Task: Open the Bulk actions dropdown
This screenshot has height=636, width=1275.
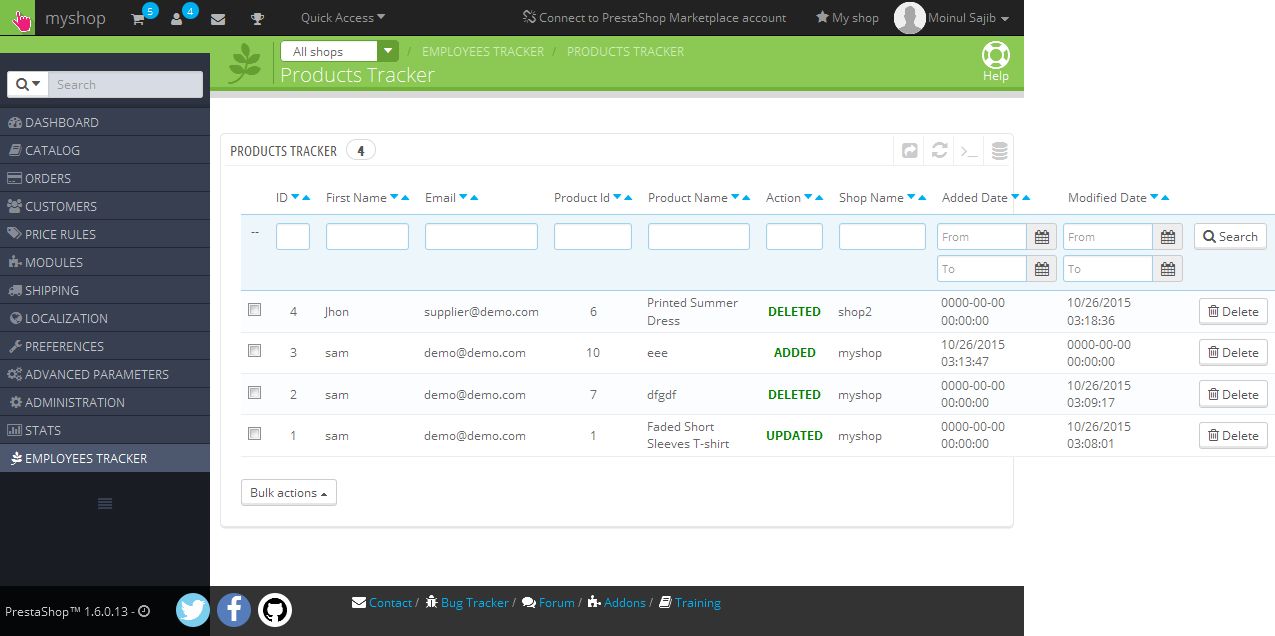Action: pyautogui.click(x=289, y=493)
